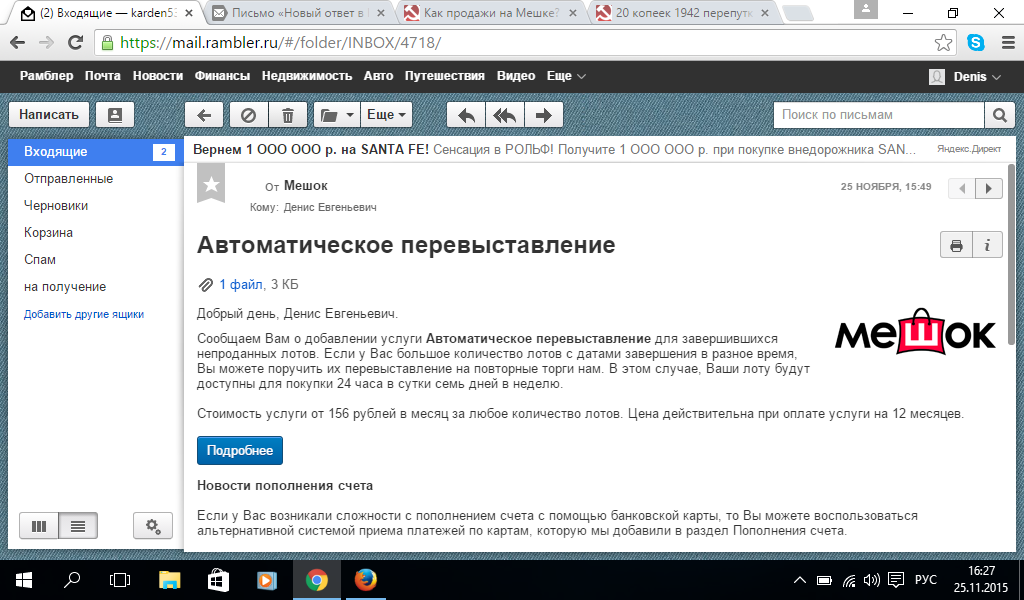The width and height of the screenshot is (1024, 600).
Task: Open the Windows Start menu
Action: 24,580
